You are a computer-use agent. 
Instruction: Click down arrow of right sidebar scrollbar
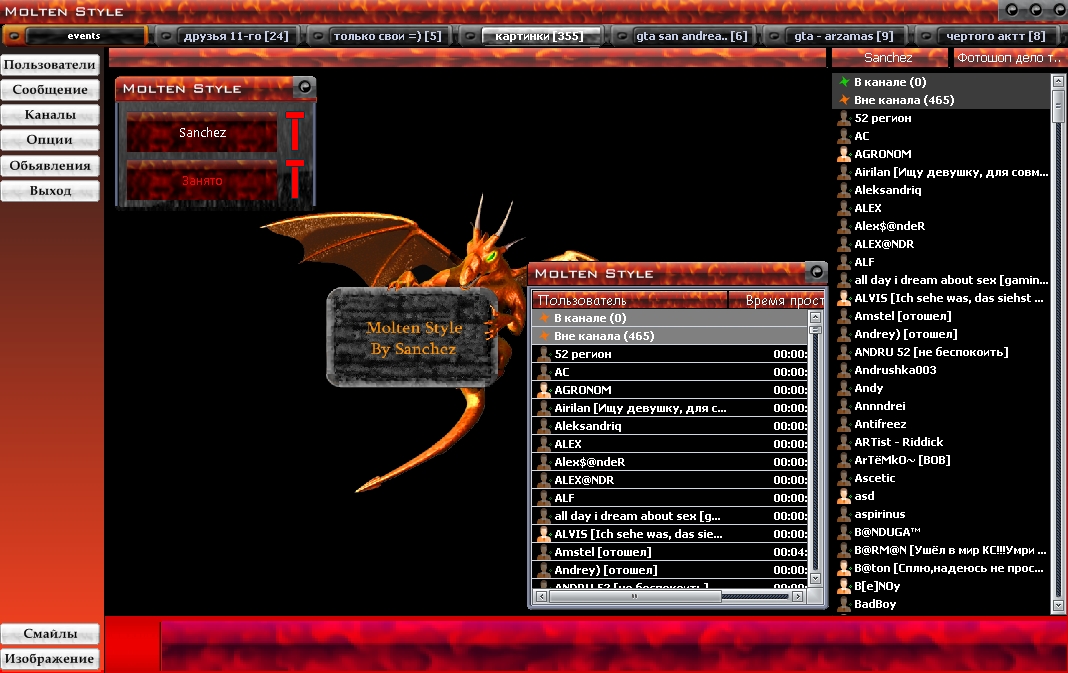pos(1059,605)
